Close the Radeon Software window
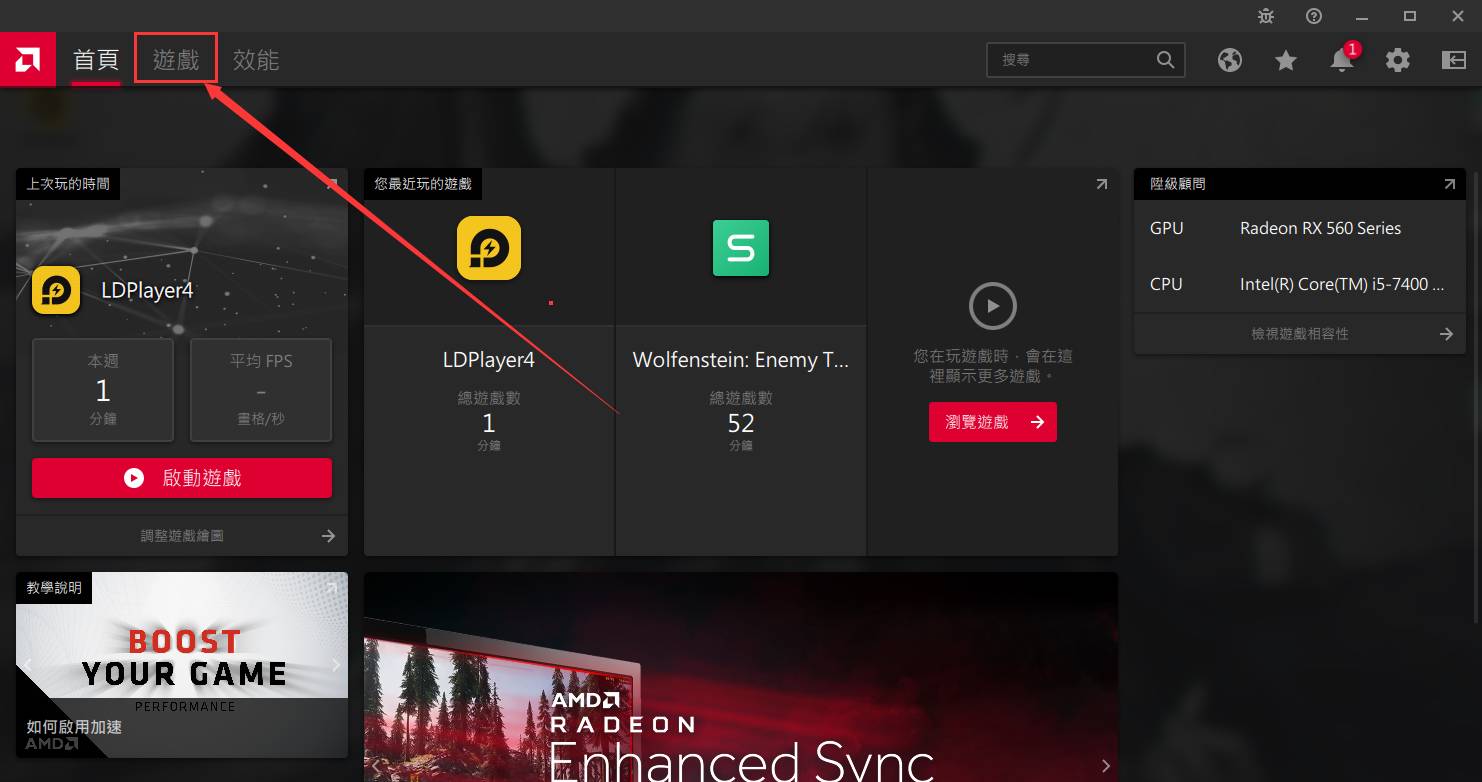 (1458, 16)
